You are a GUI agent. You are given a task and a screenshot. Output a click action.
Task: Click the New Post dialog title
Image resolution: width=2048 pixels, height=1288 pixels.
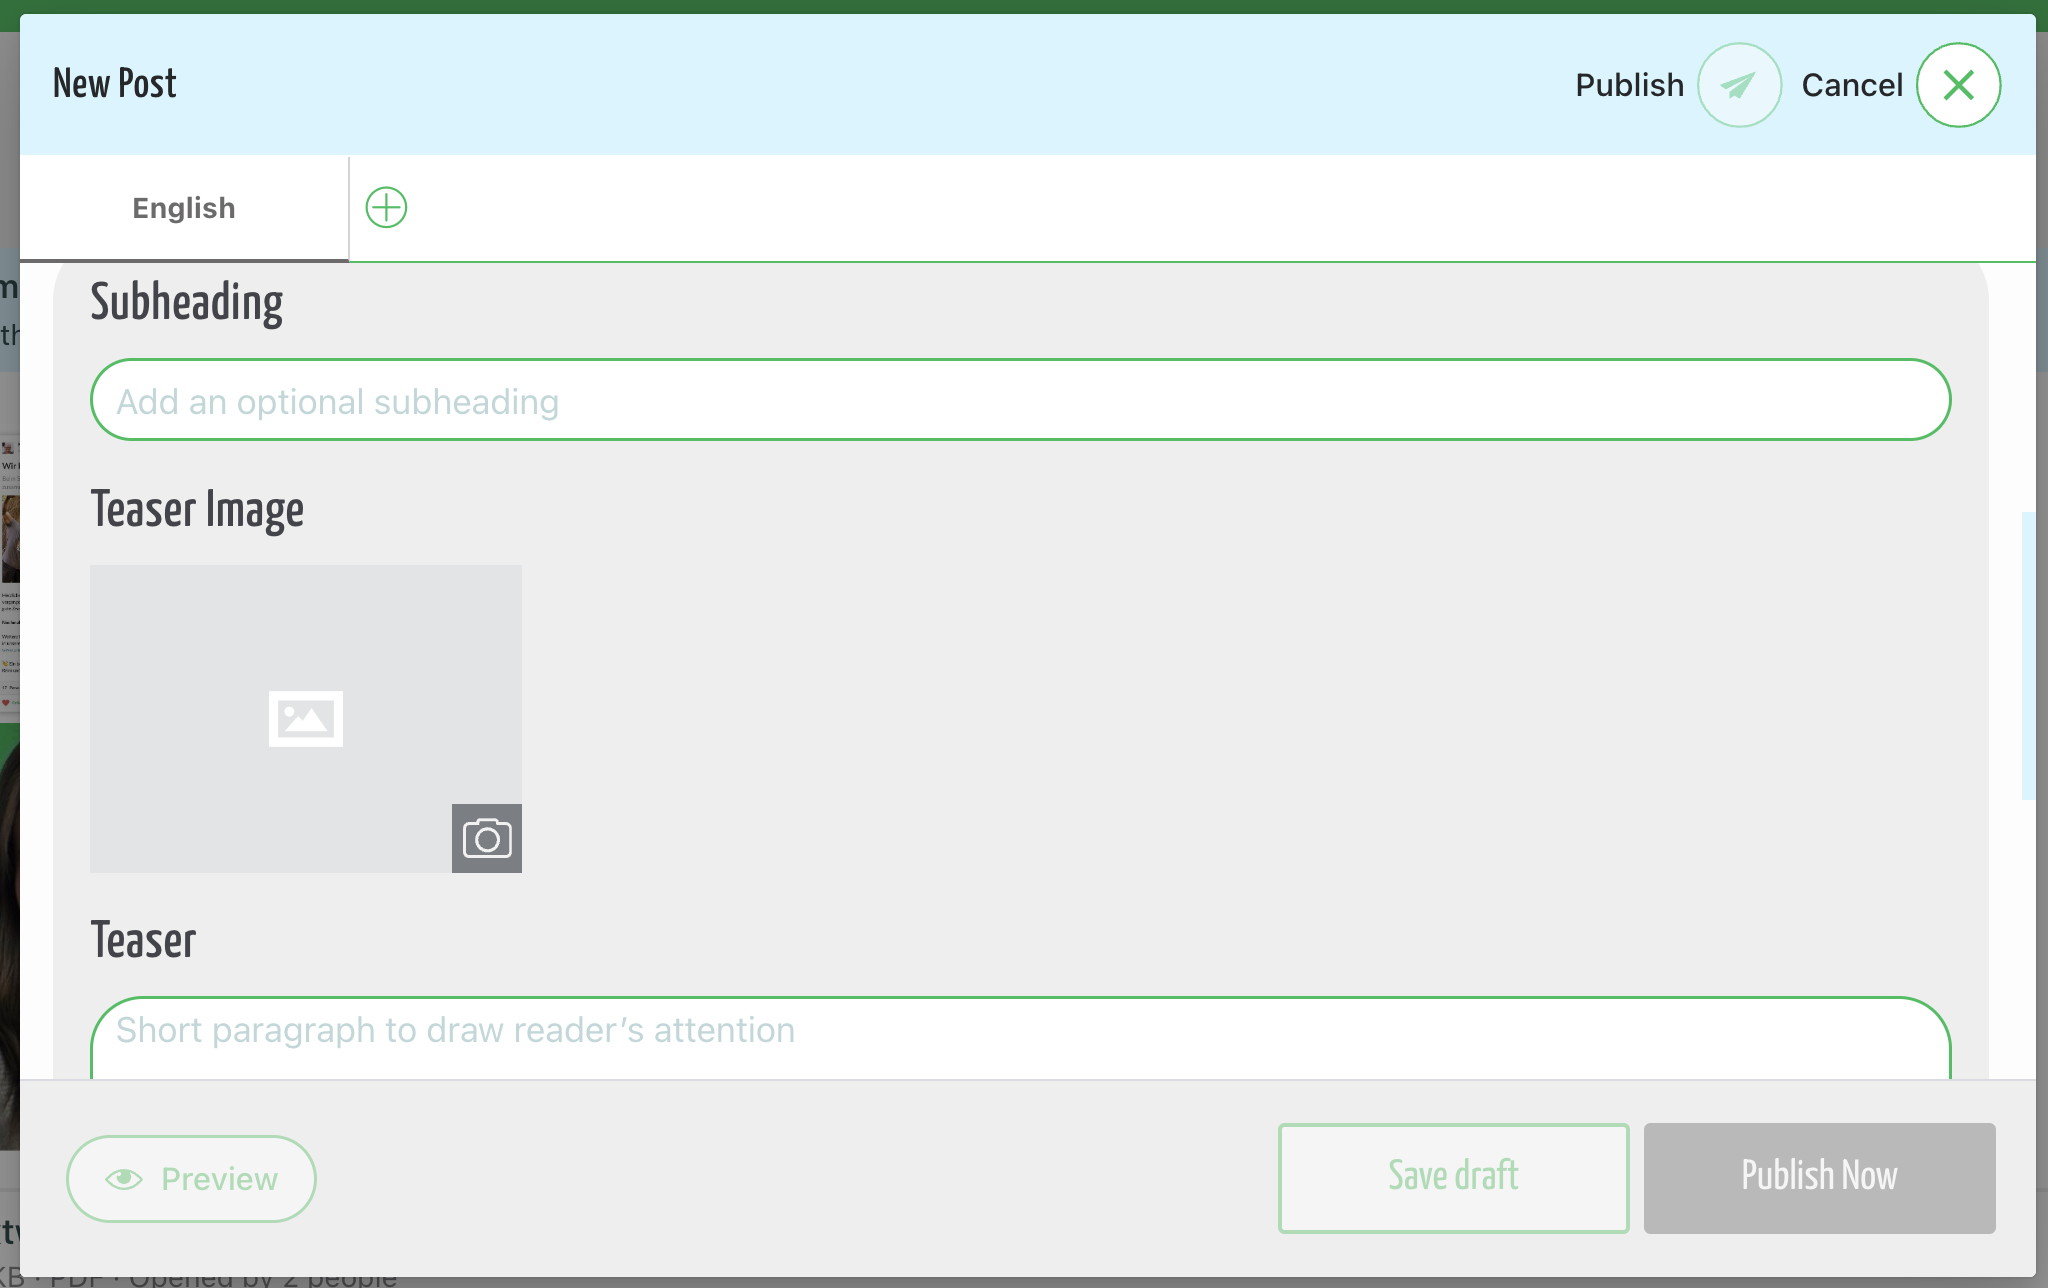tap(115, 84)
